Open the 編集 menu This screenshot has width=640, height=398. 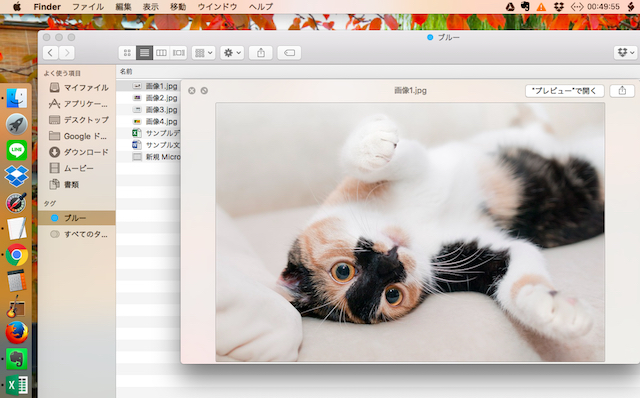pyautogui.click(x=123, y=7)
